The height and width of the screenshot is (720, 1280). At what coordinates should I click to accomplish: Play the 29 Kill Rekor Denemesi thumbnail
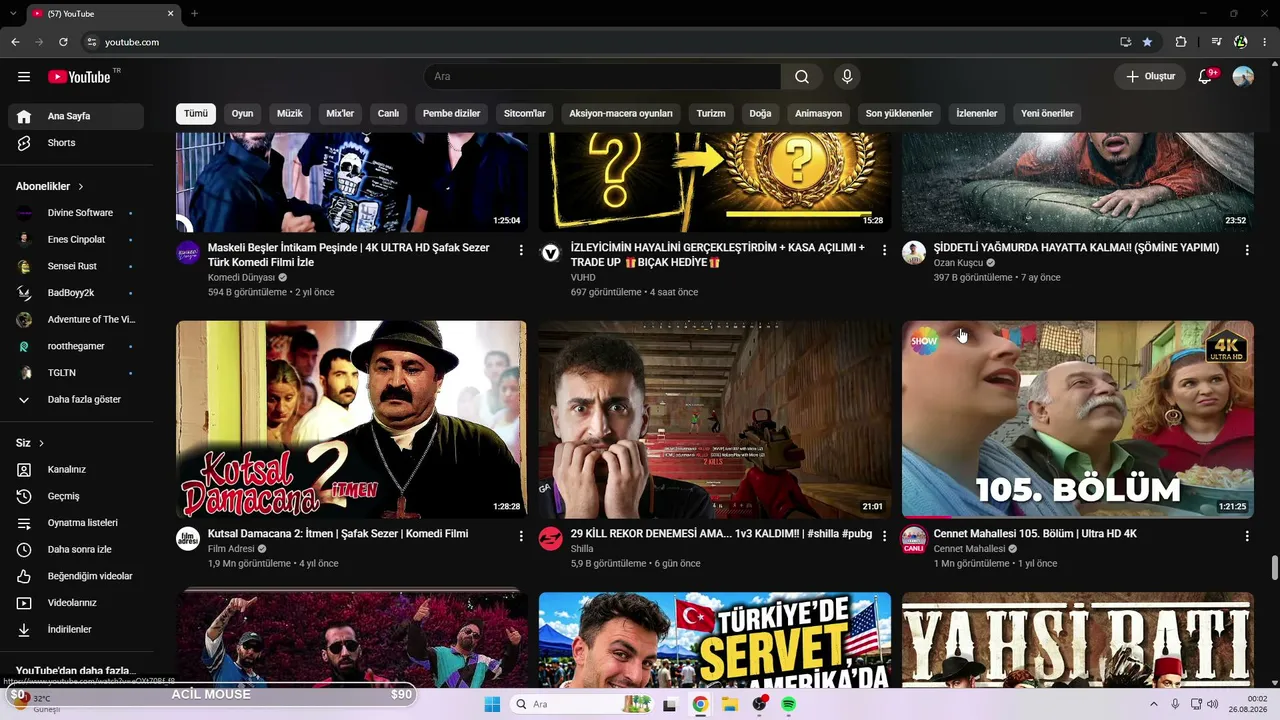[x=714, y=419]
